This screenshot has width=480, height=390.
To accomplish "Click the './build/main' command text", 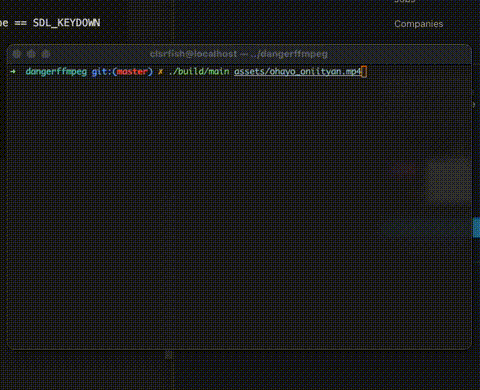I will (x=199, y=72).
